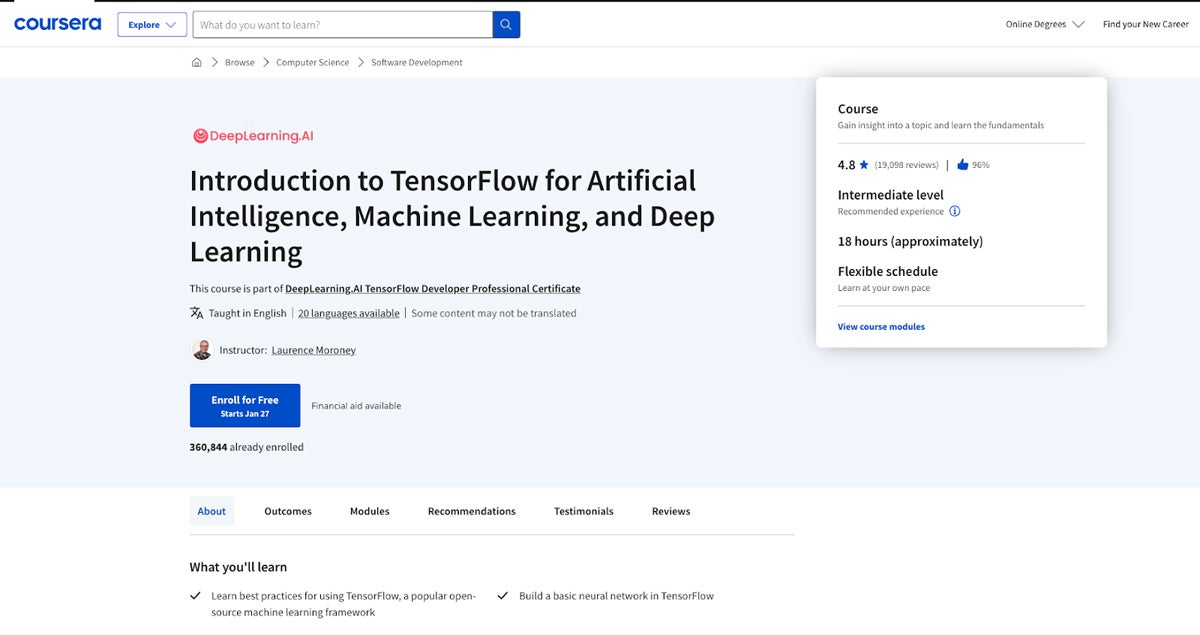Click the Intermediate level text

[891, 195]
